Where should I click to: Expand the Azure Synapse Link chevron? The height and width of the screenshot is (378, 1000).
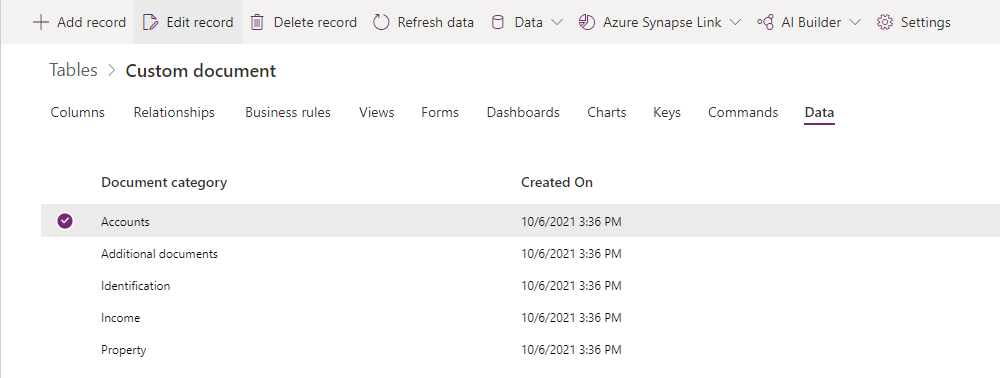pos(735,22)
